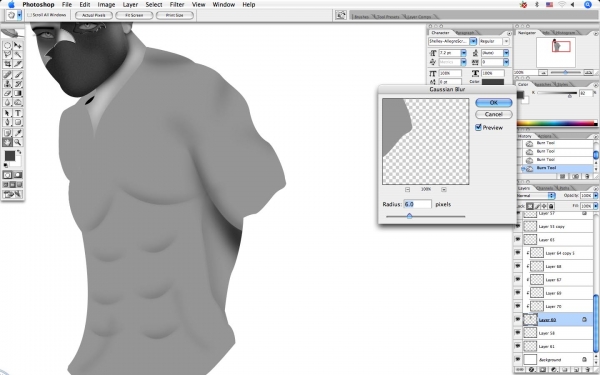Select the Eraser tool

coord(7,93)
